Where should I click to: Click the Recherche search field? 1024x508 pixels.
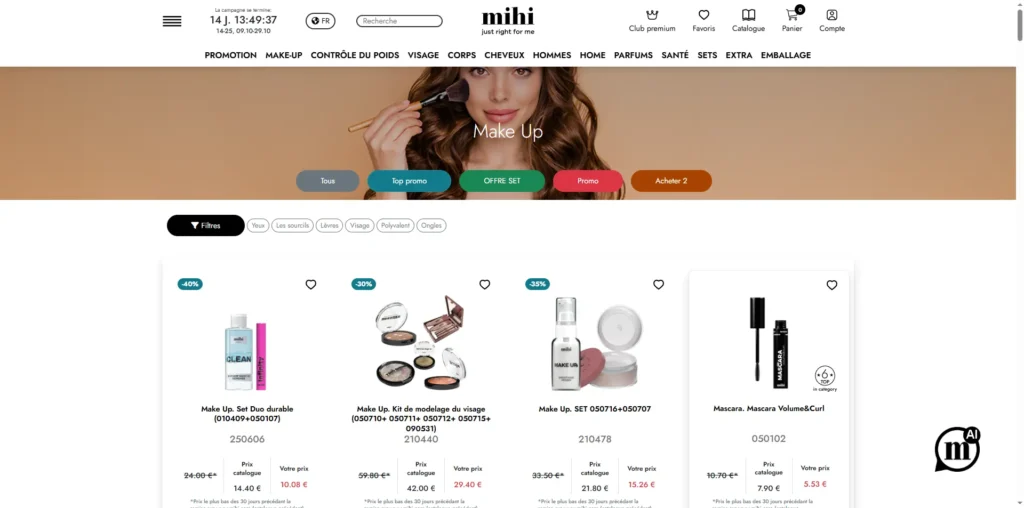[x=399, y=21]
